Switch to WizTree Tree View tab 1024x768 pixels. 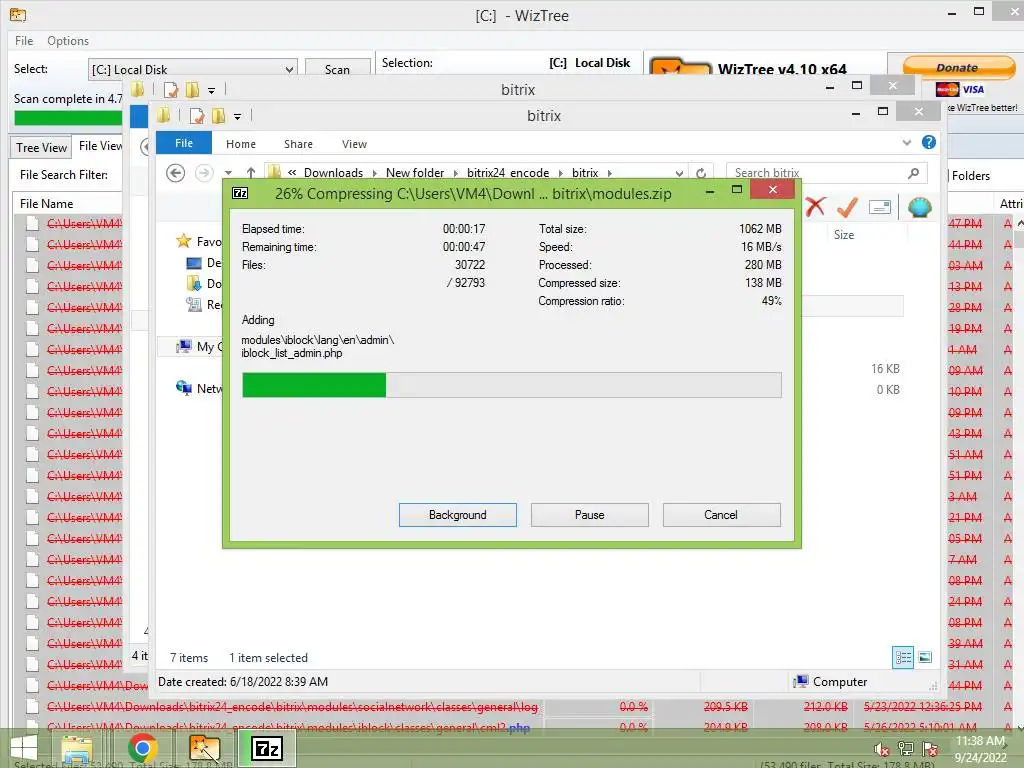pyautogui.click(x=41, y=148)
